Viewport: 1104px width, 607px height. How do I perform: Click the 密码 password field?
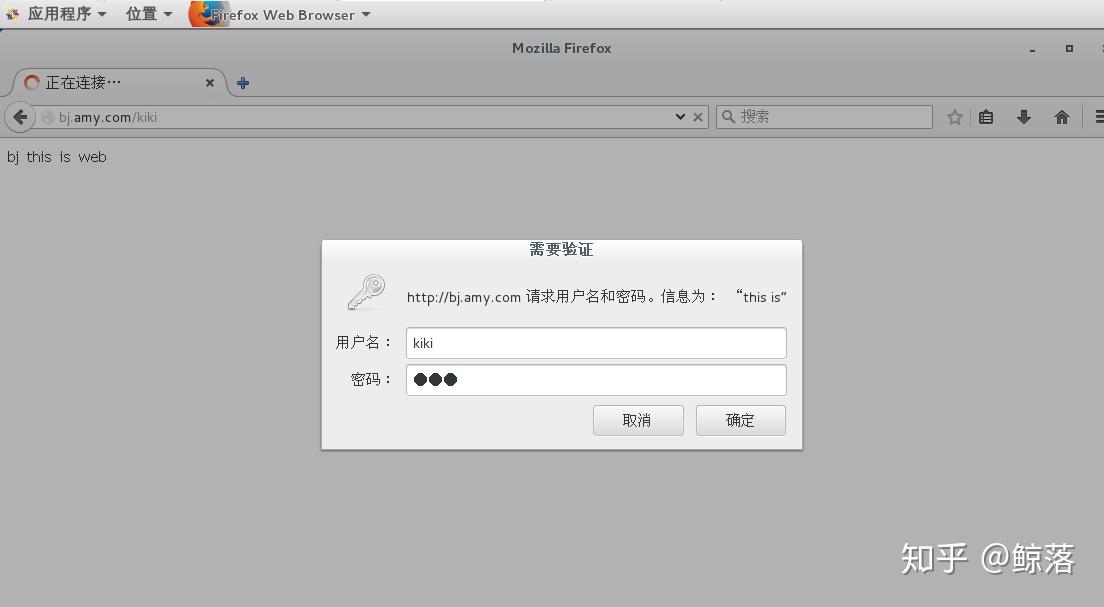596,379
